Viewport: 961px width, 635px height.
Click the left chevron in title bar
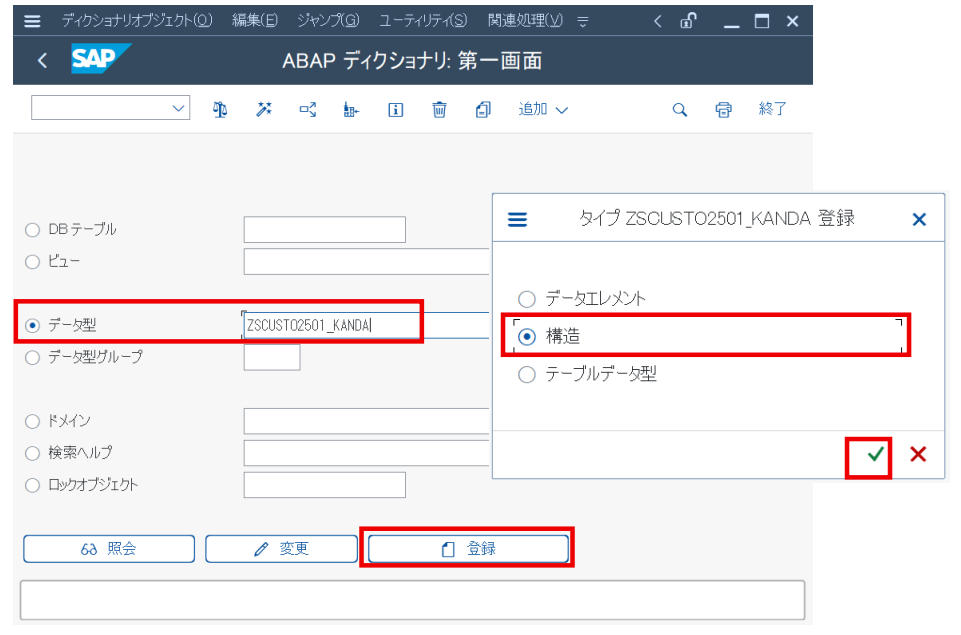click(658, 21)
